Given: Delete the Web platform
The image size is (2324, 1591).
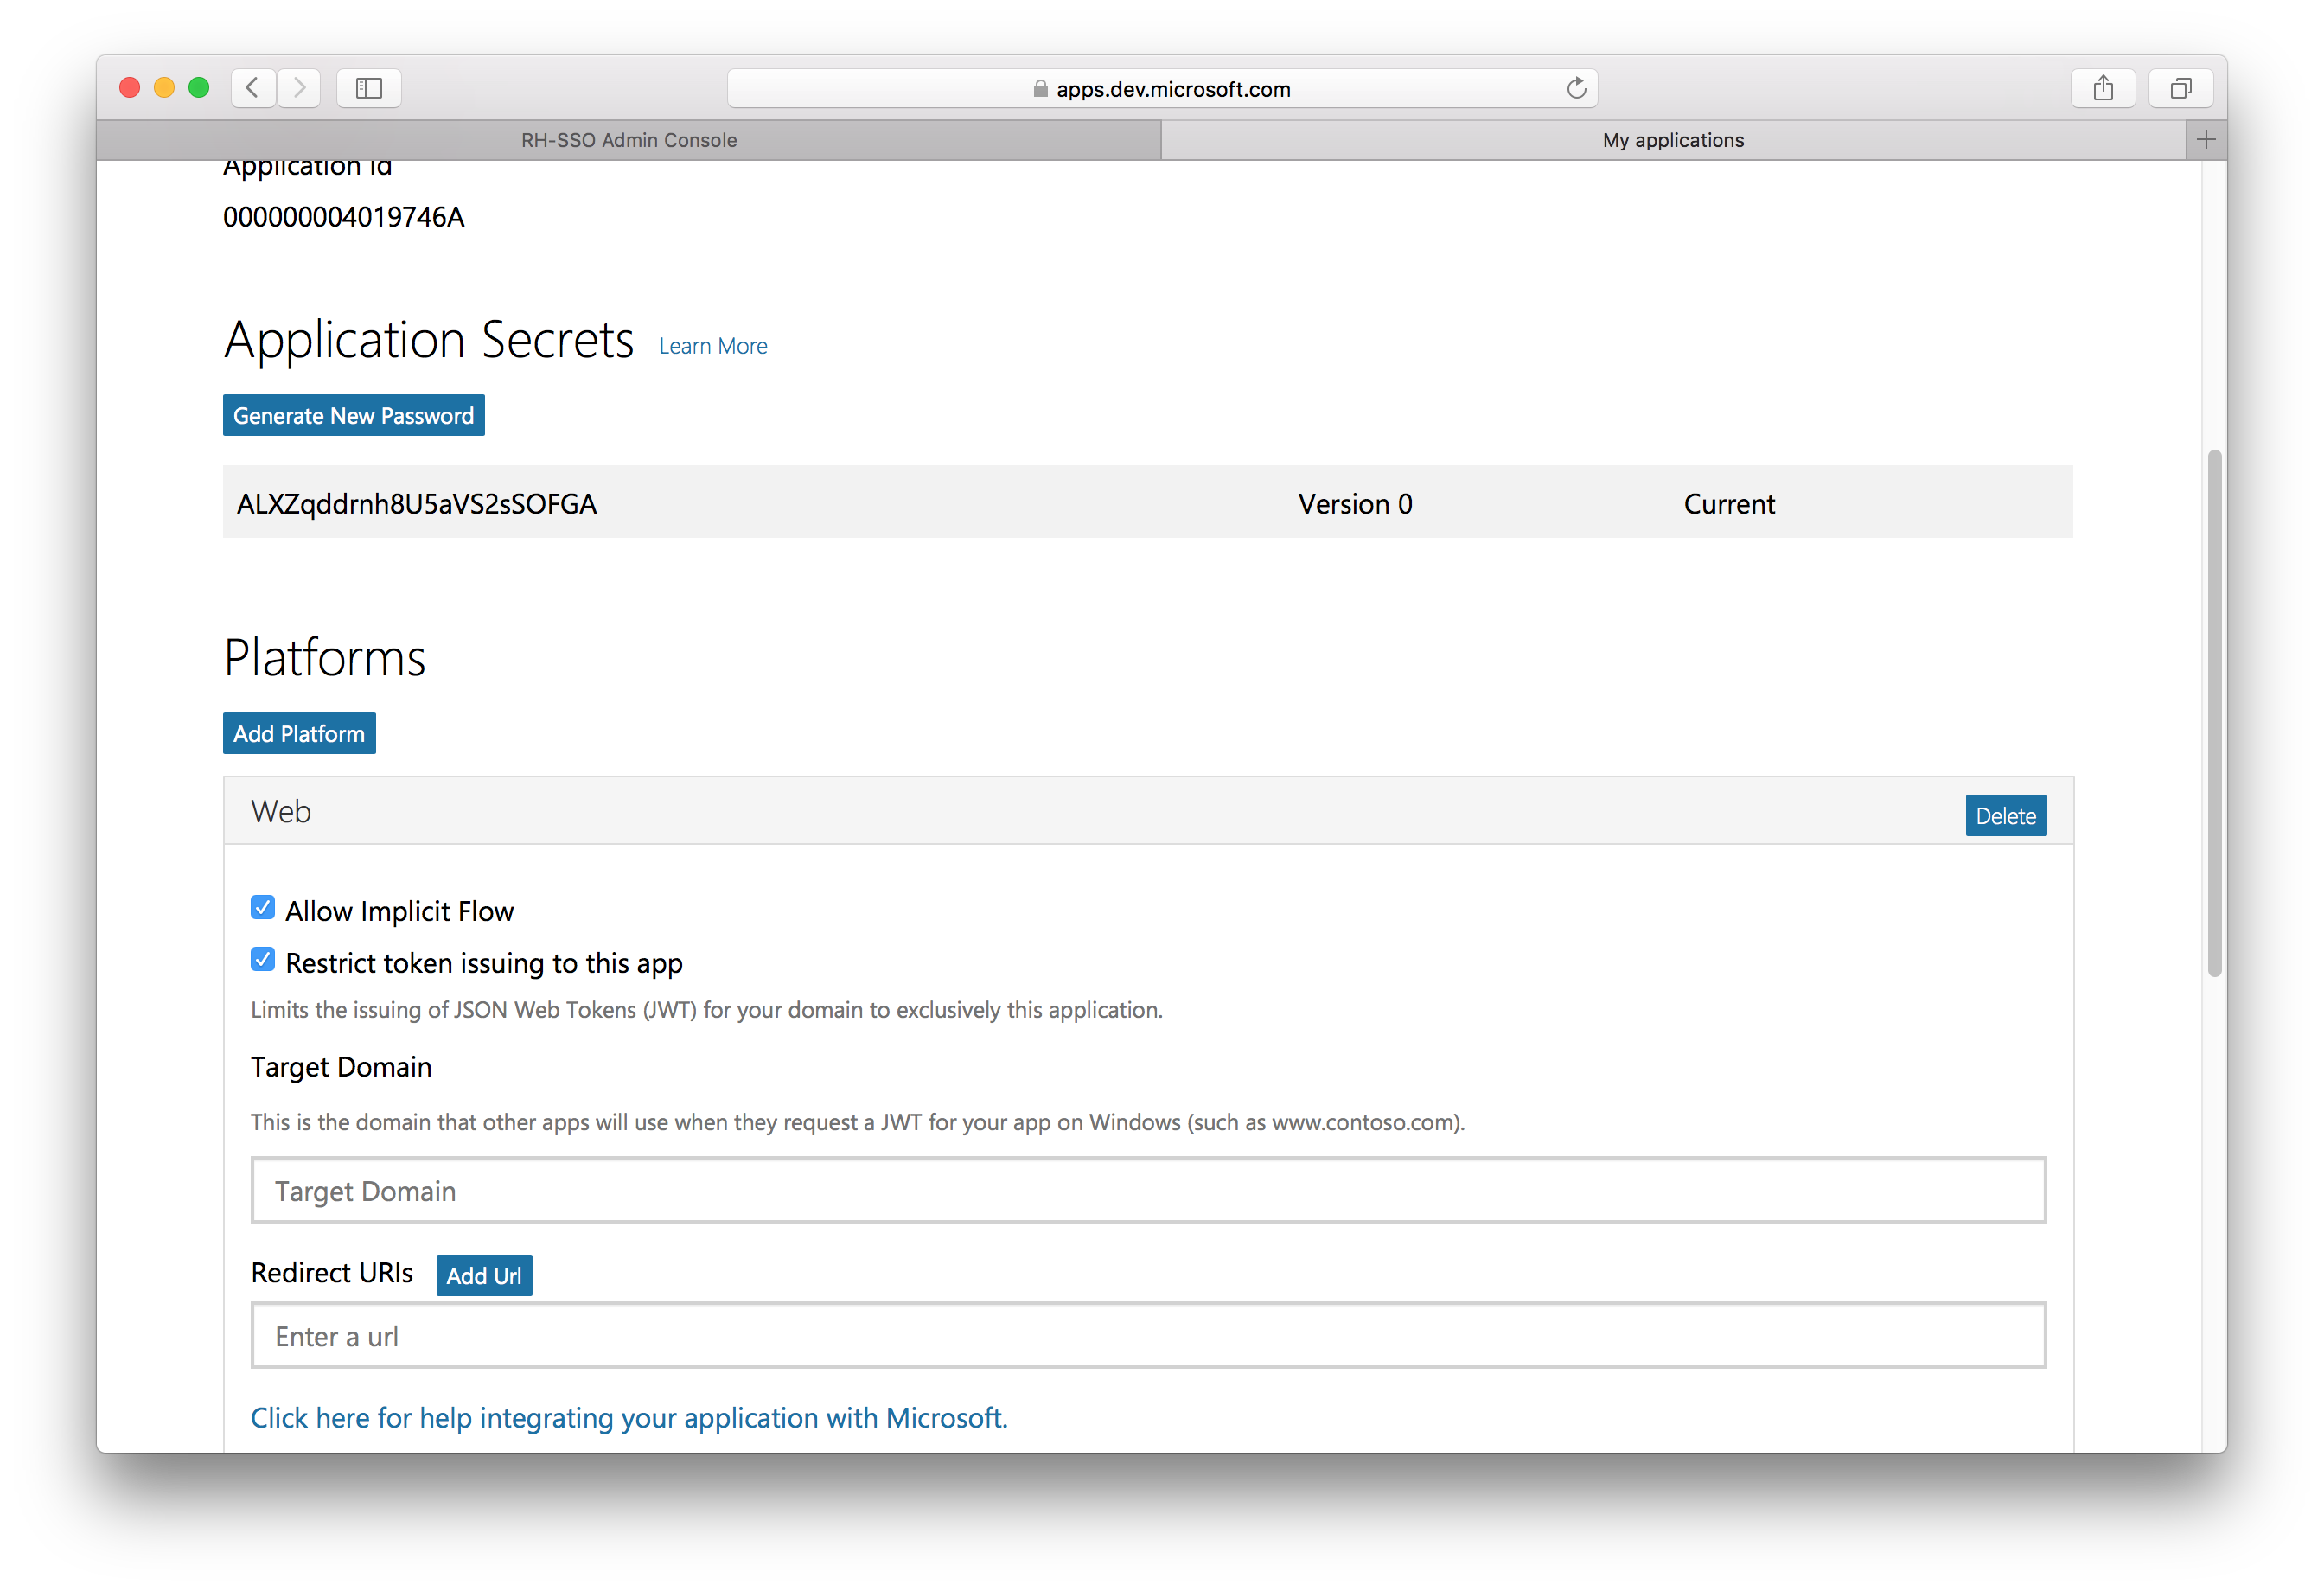Looking at the screenshot, I should point(2005,816).
